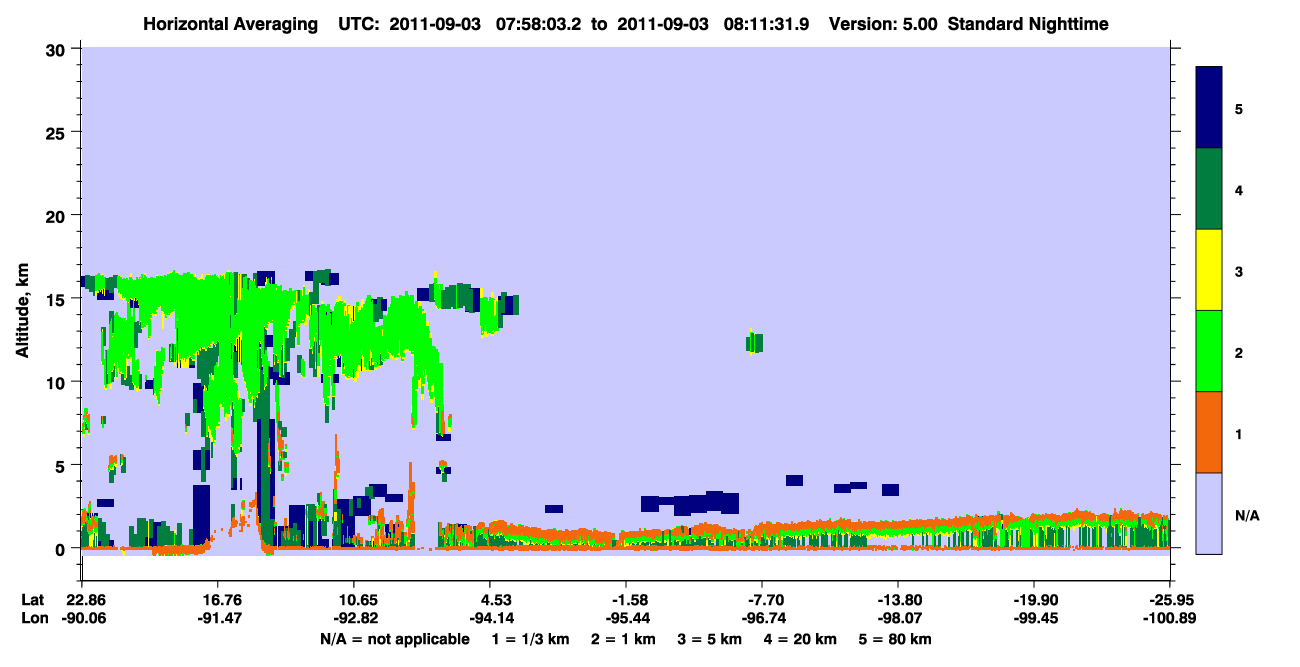Pick the orange 1/3 km legend swatch
This screenshot has width=1300, height=667.
[x=1209, y=432]
